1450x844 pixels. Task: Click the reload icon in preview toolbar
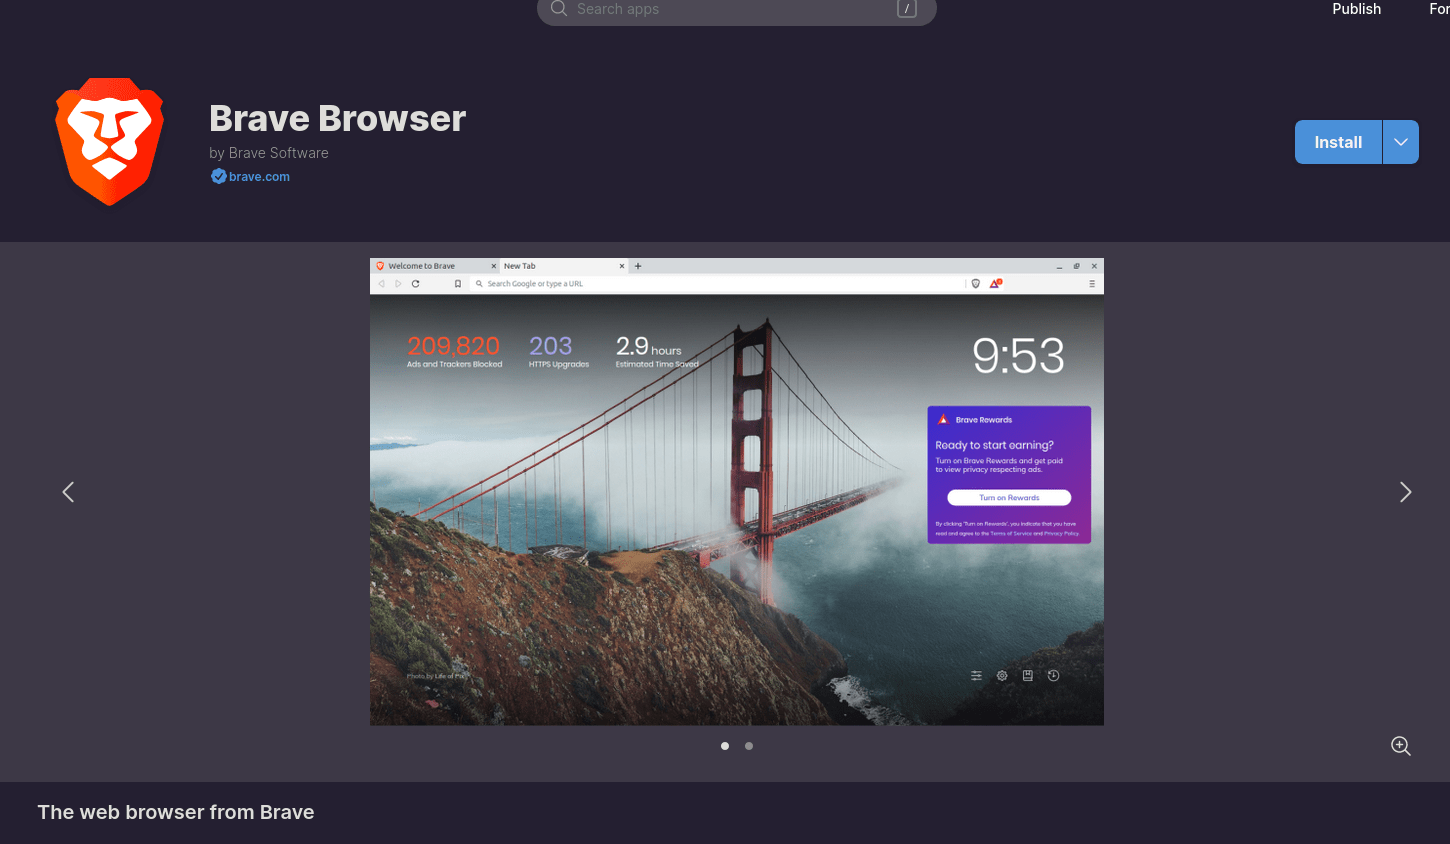(x=415, y=284)
